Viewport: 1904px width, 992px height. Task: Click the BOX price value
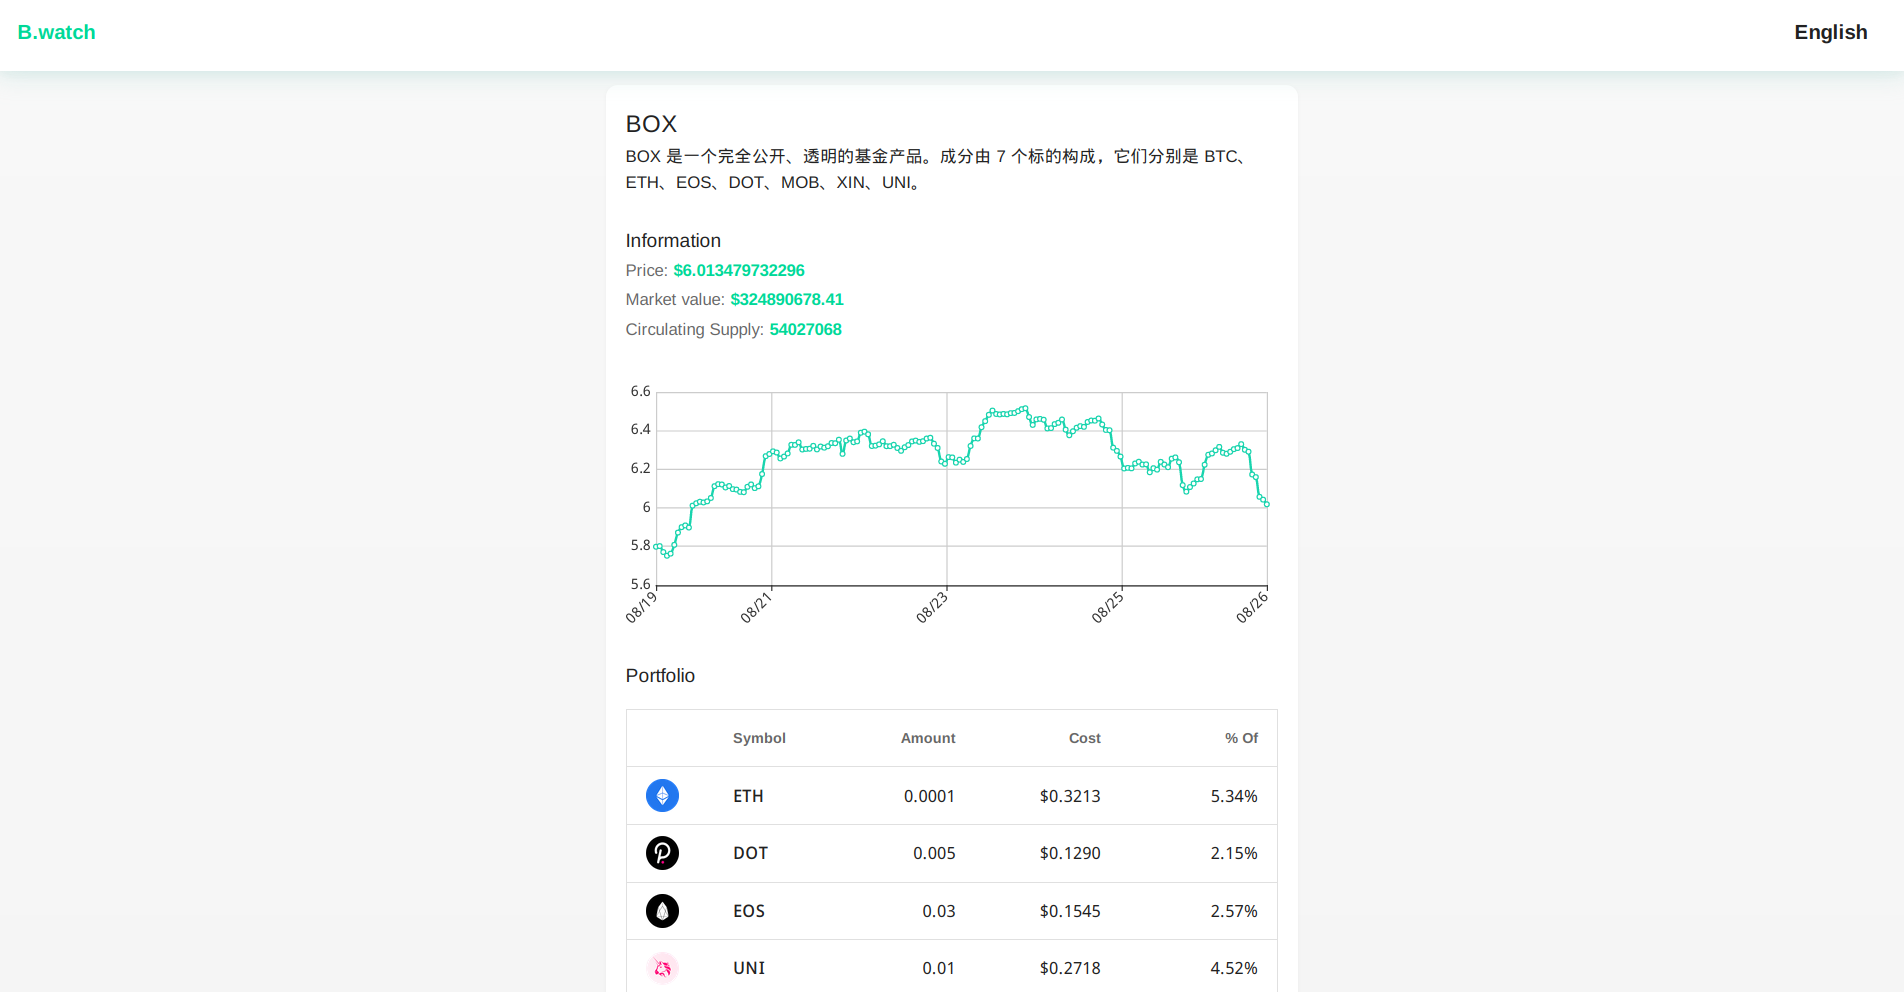click(x=739, y=270)
